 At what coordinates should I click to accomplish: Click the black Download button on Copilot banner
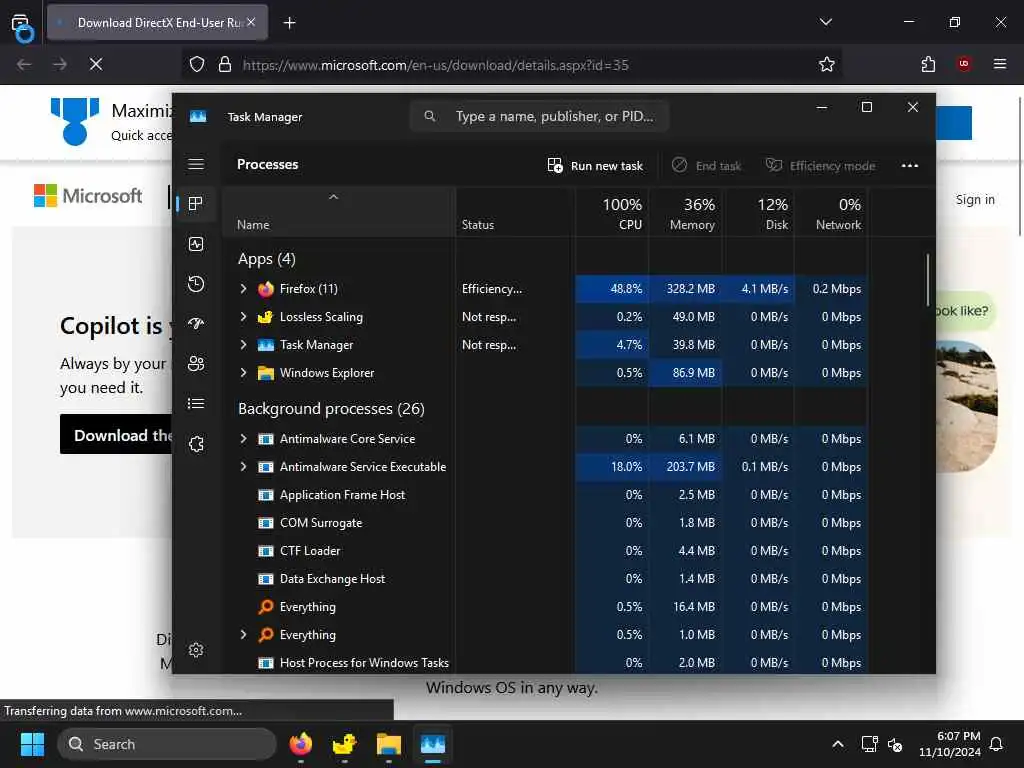pyautogui.click(x=116, y=434)
